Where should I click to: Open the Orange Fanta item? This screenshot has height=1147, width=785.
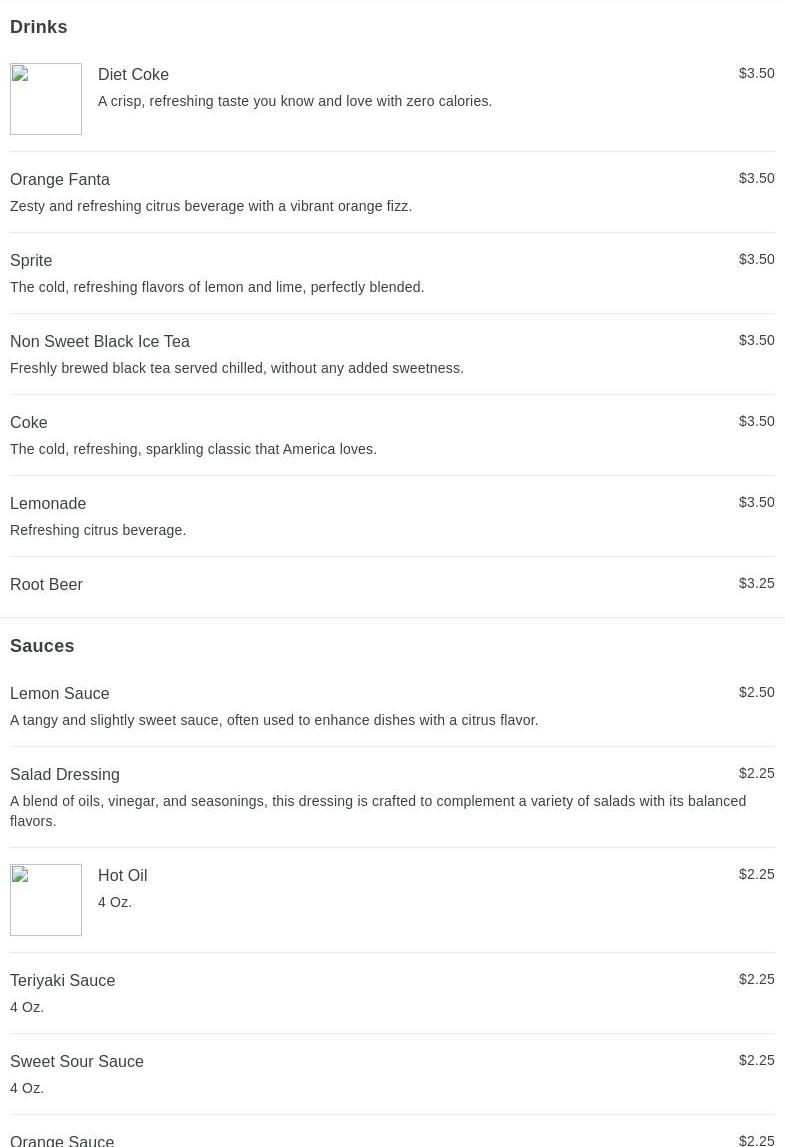tap(60, 179)
